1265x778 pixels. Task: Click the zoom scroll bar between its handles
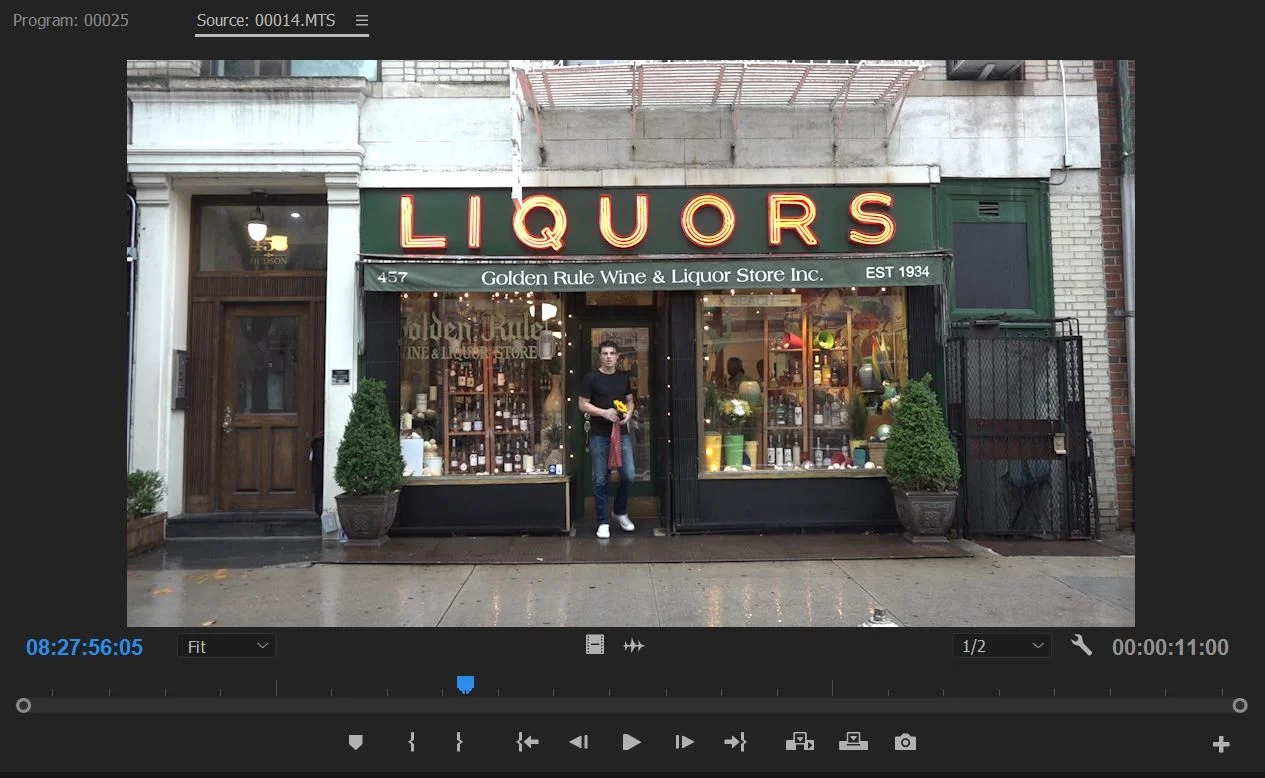[x=631, y=705]
